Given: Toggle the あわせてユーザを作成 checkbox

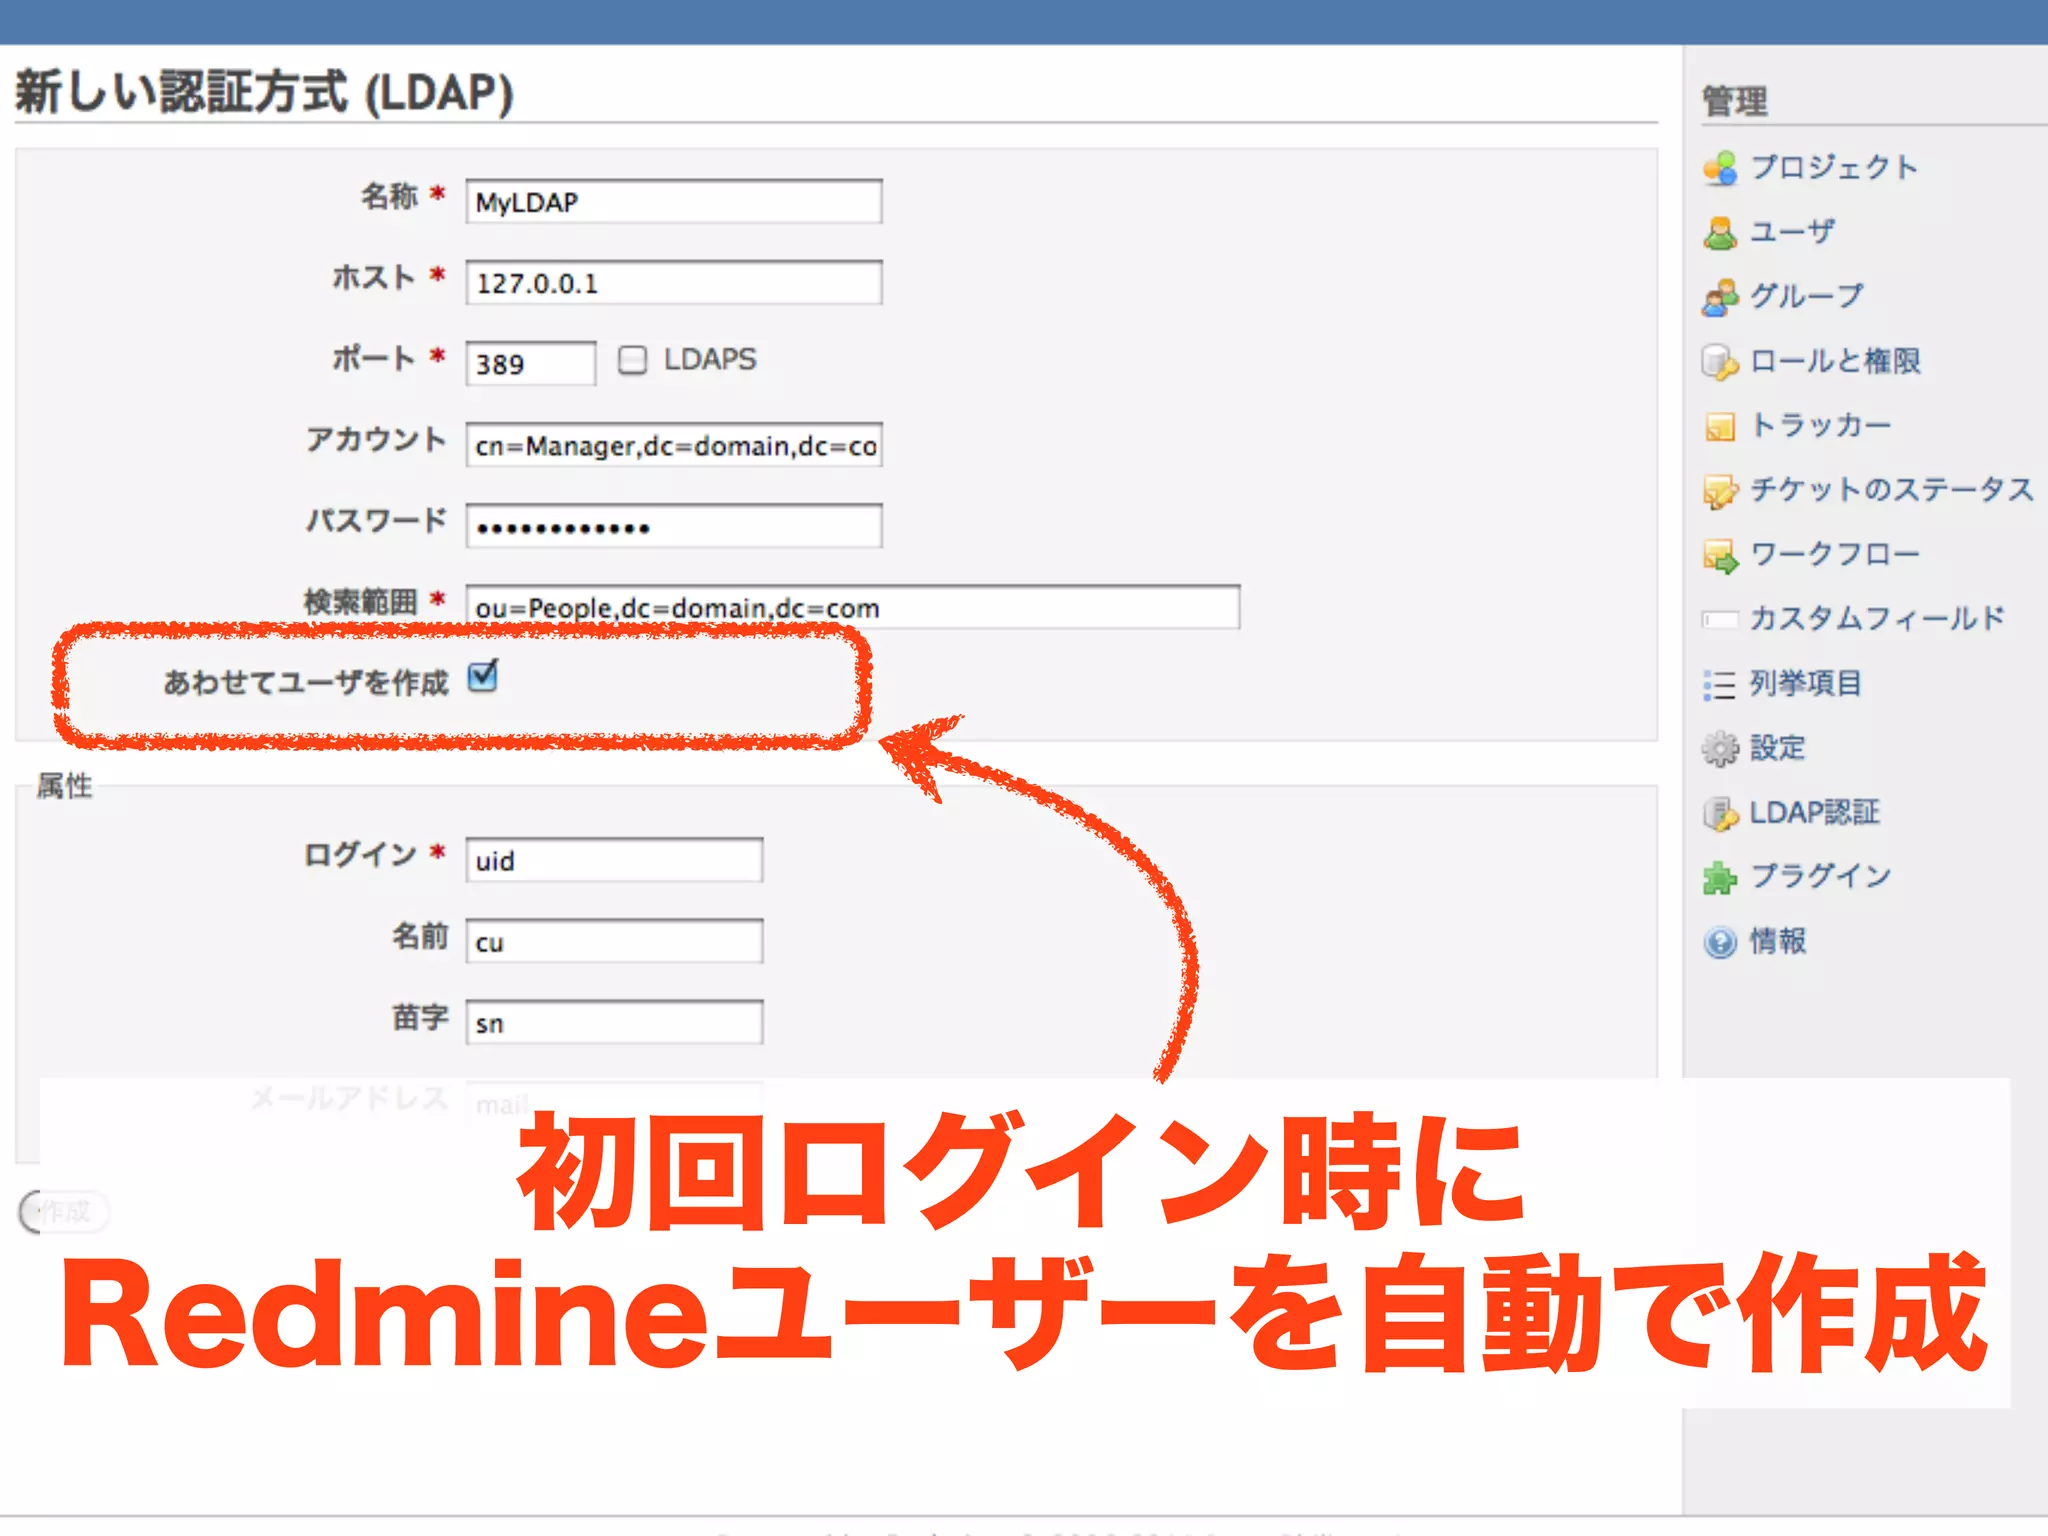Looking at the screenshot, I should pos(483,677).
